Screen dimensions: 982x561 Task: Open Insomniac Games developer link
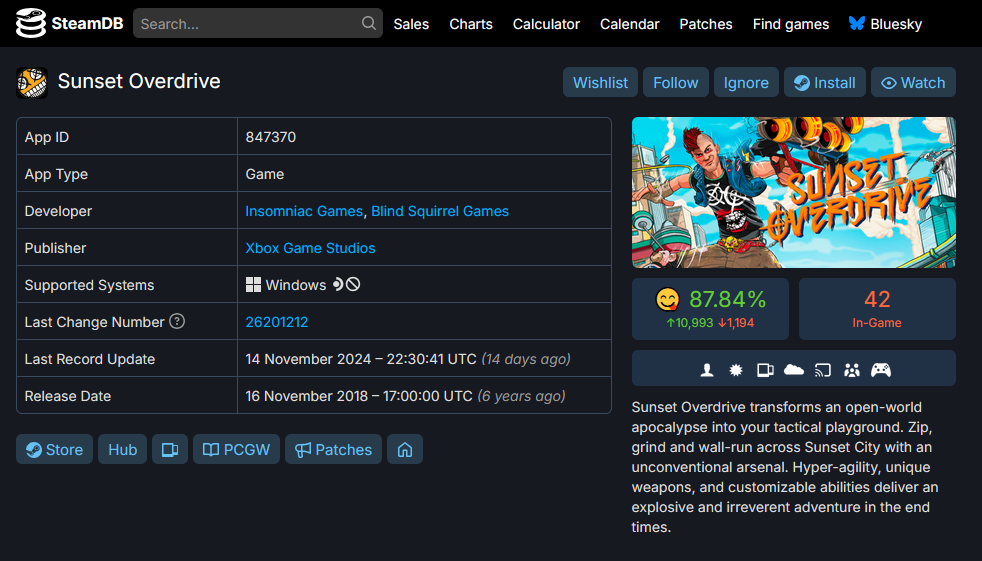[x=304, y=211]
